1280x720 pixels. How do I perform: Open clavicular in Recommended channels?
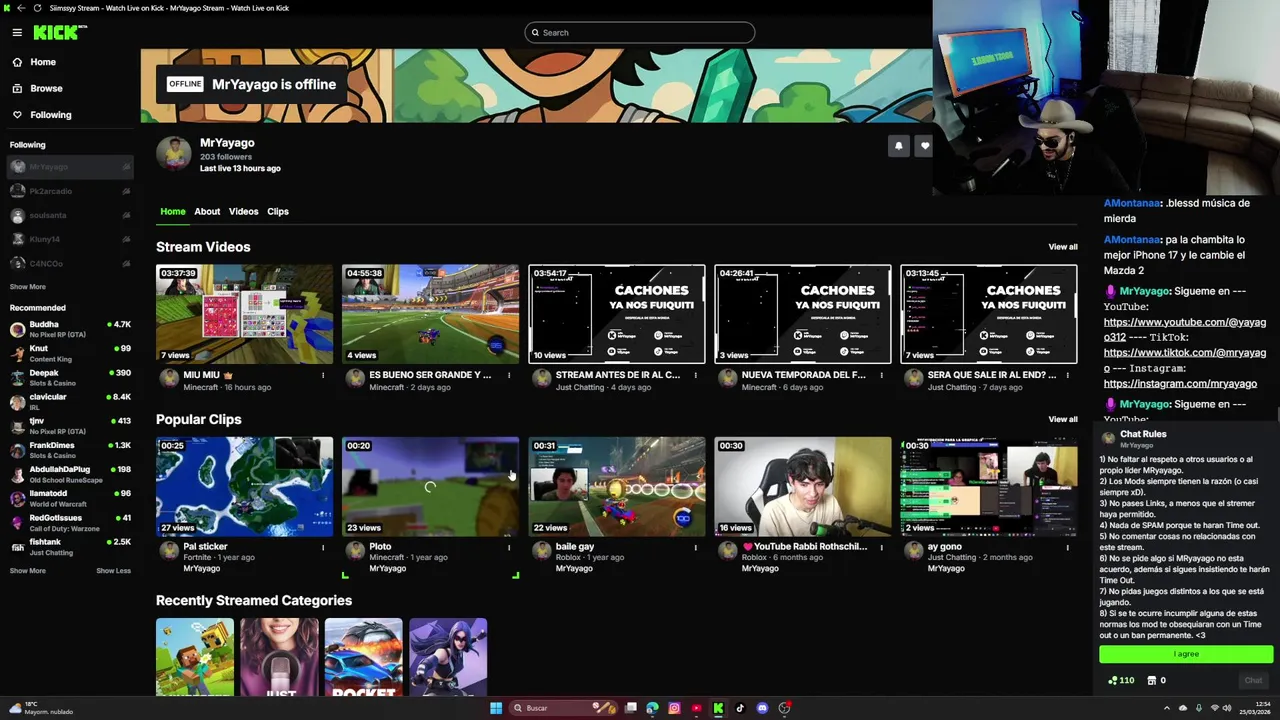(70, 401)
